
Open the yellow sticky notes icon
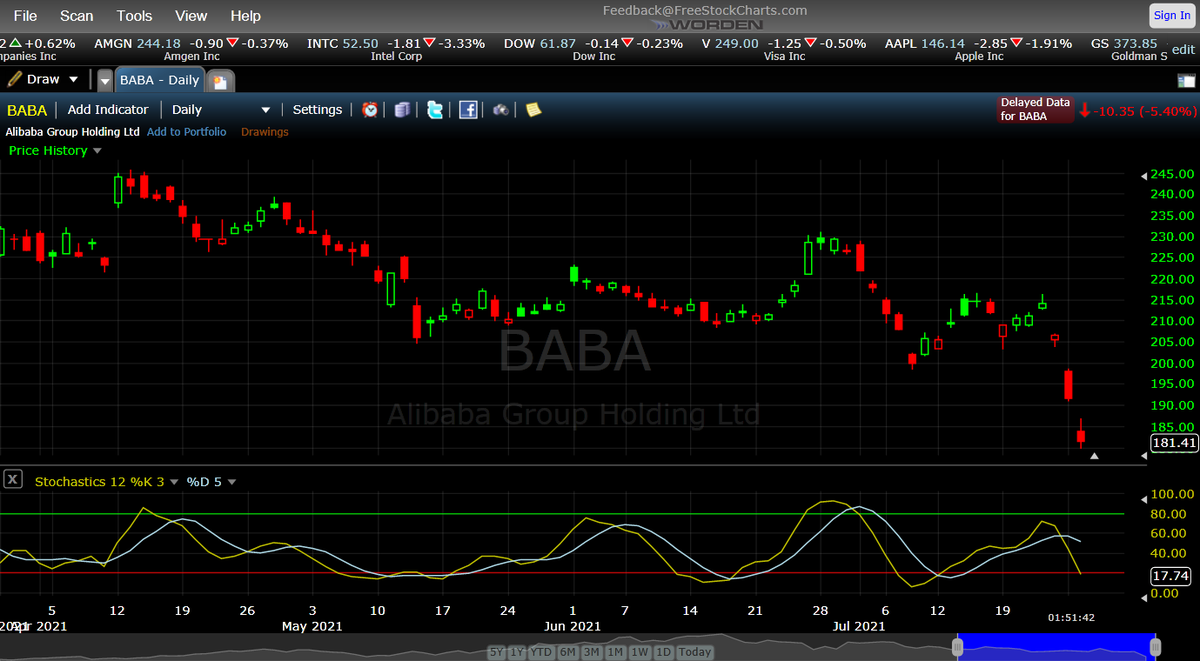[533, 110]
